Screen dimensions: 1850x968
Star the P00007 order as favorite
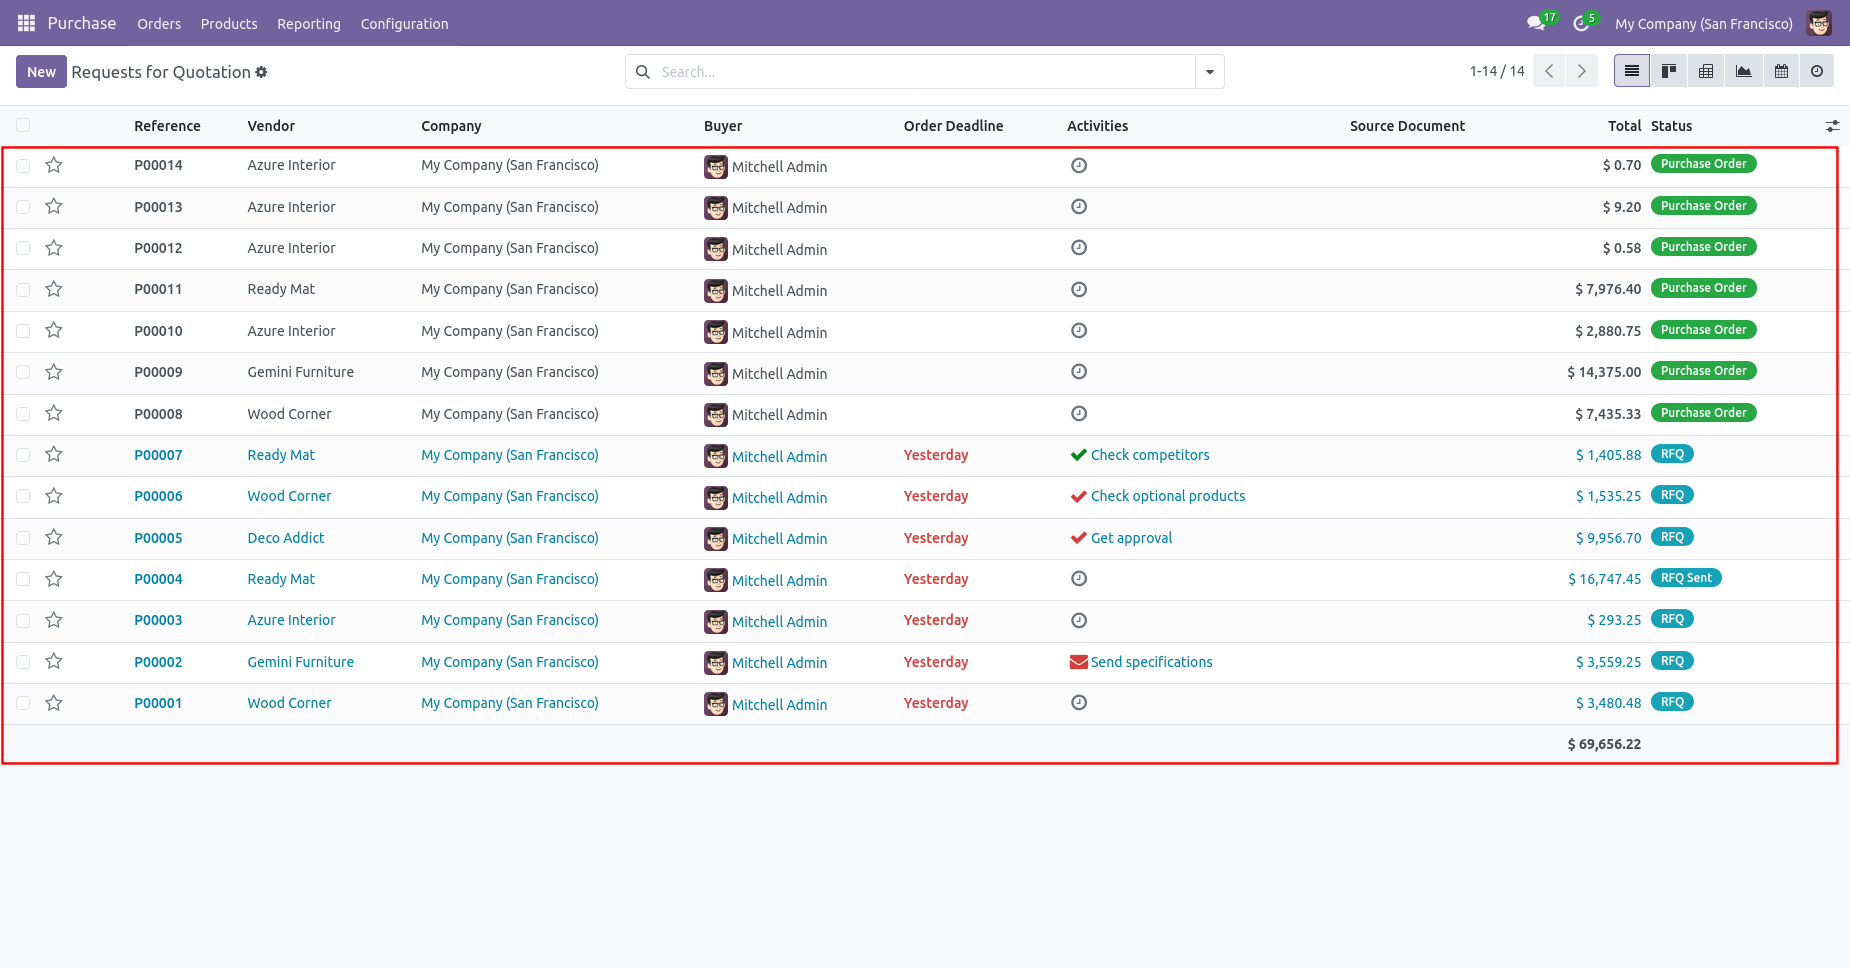click(54, 455)
